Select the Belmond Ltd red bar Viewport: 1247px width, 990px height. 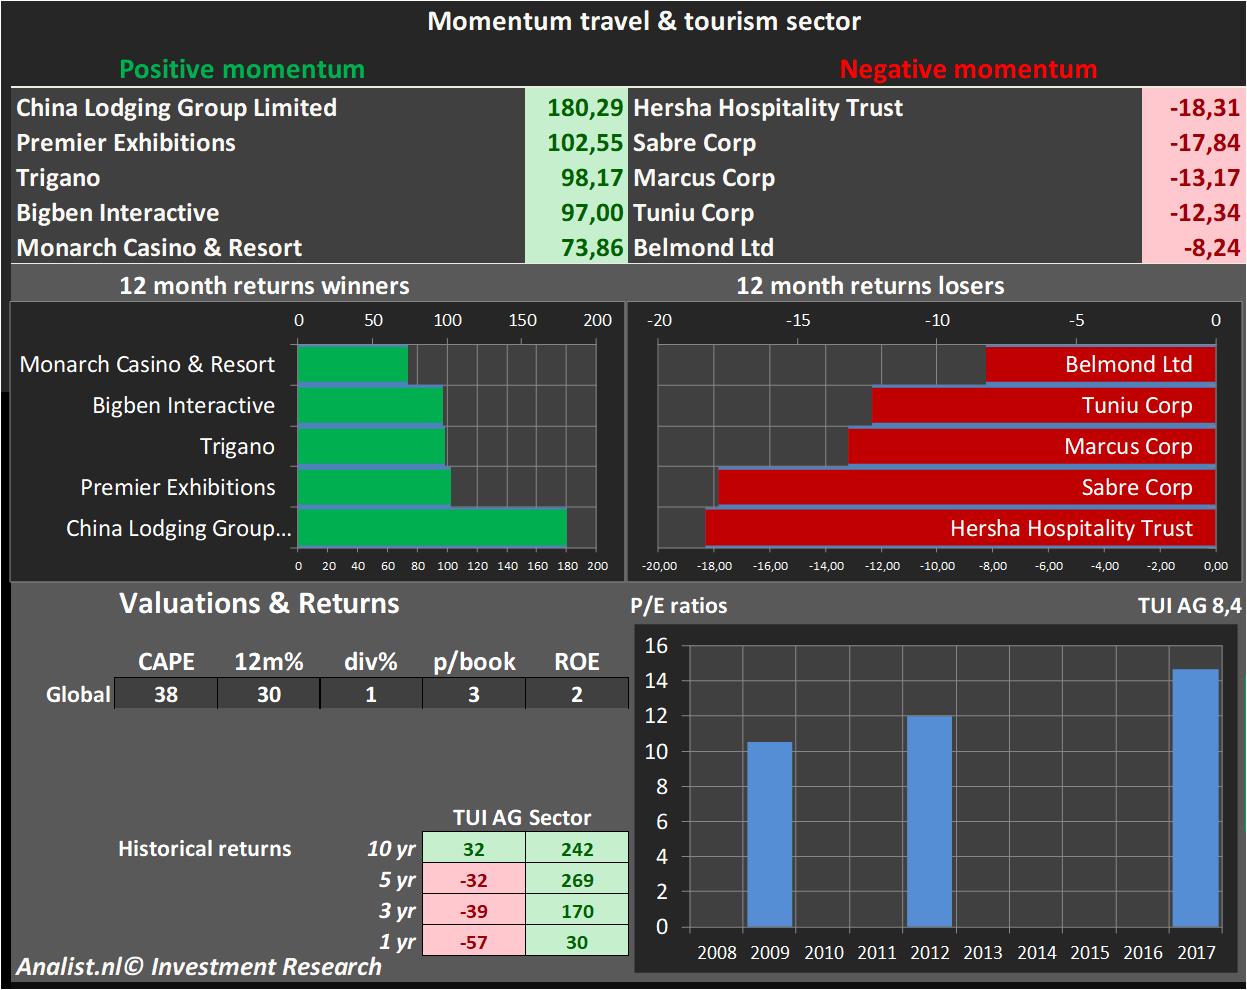(1100, 364)
